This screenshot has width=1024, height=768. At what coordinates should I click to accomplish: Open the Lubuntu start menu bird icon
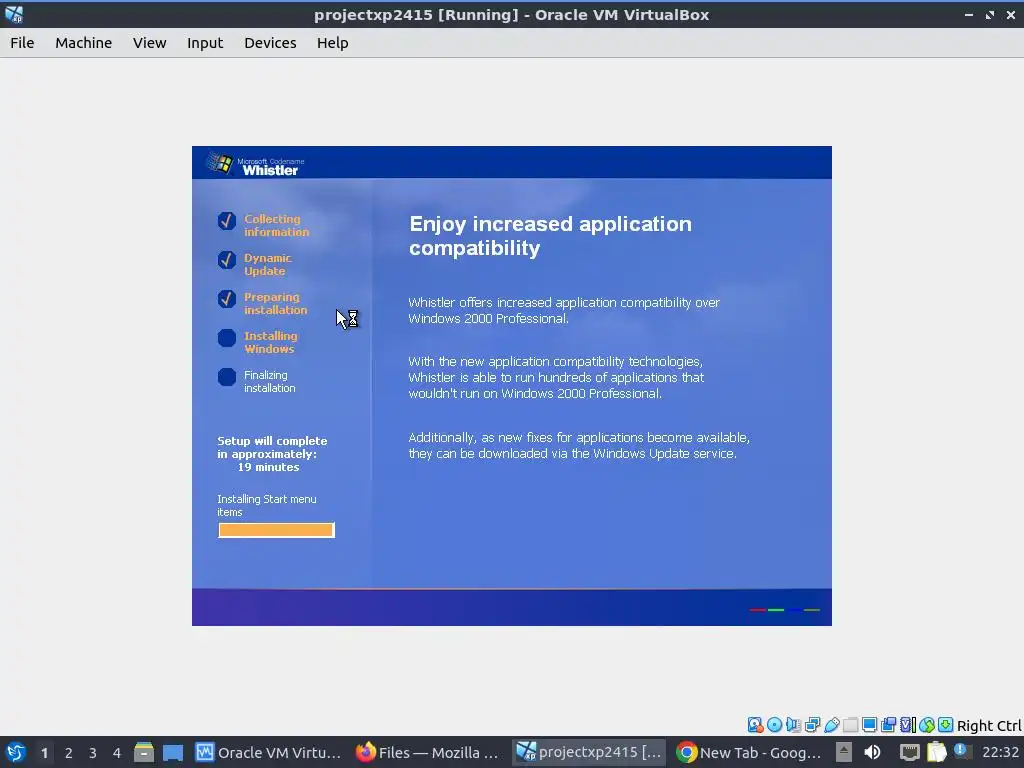(x=16, y=752)
